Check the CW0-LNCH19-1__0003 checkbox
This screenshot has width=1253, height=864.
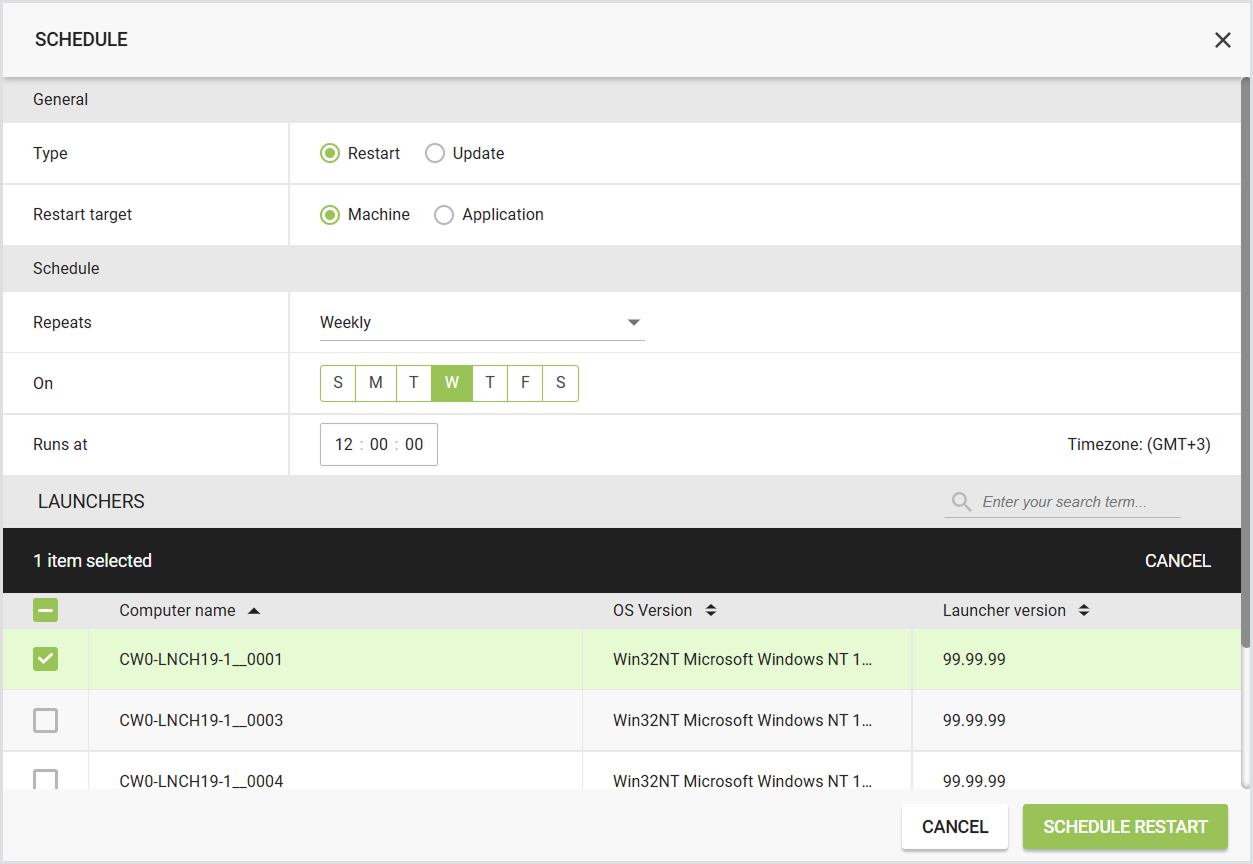click(46, 720)
